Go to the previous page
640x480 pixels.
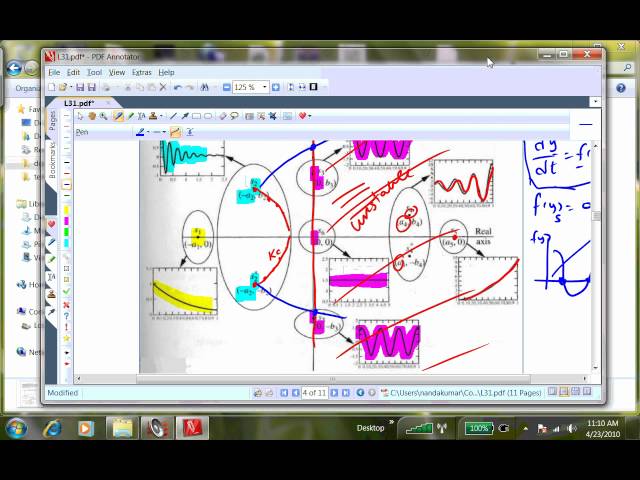point(295,393)
